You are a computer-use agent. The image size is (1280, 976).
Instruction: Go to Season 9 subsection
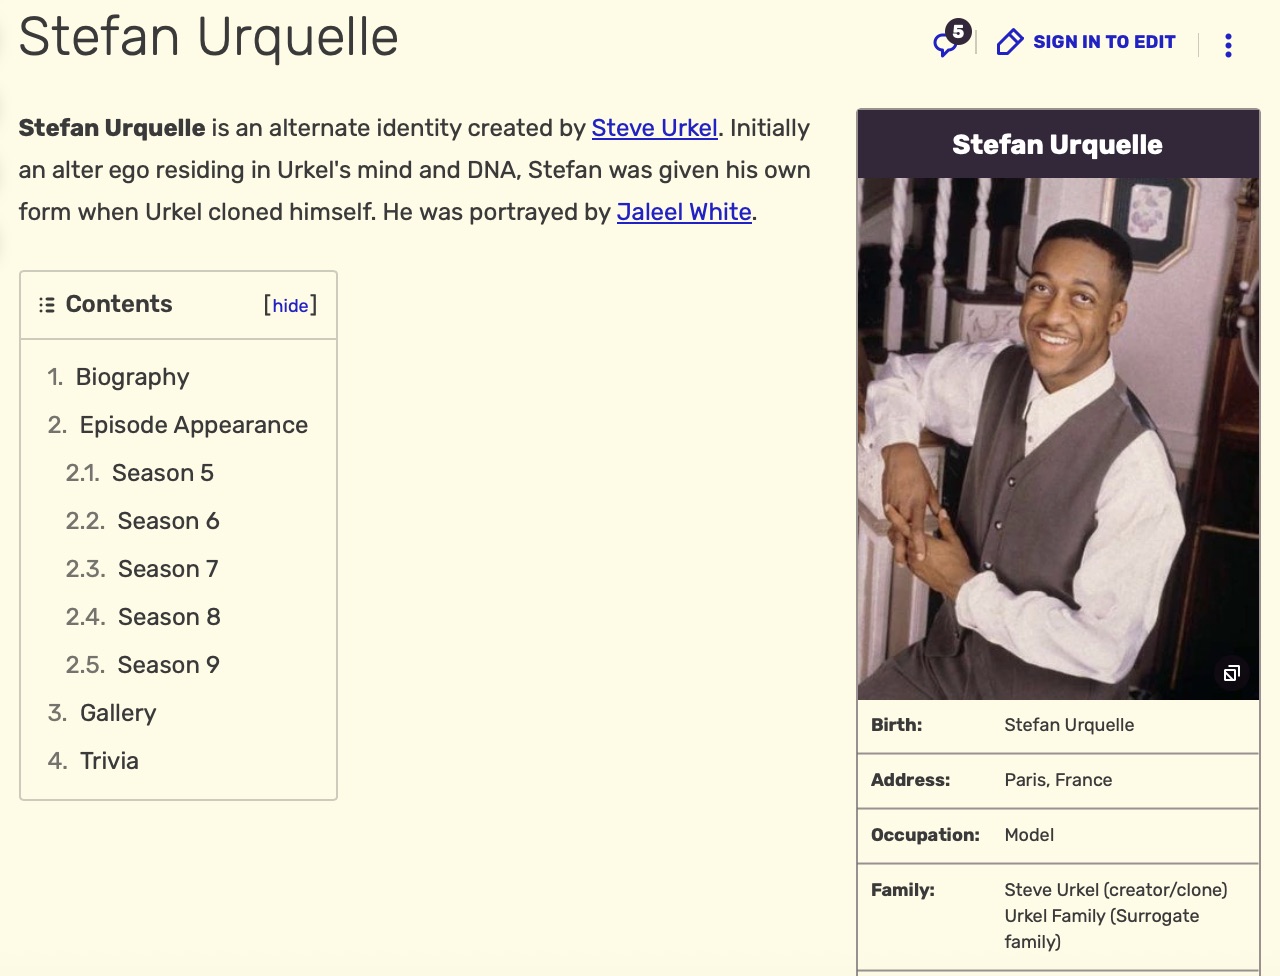click(x=168, y=665)
